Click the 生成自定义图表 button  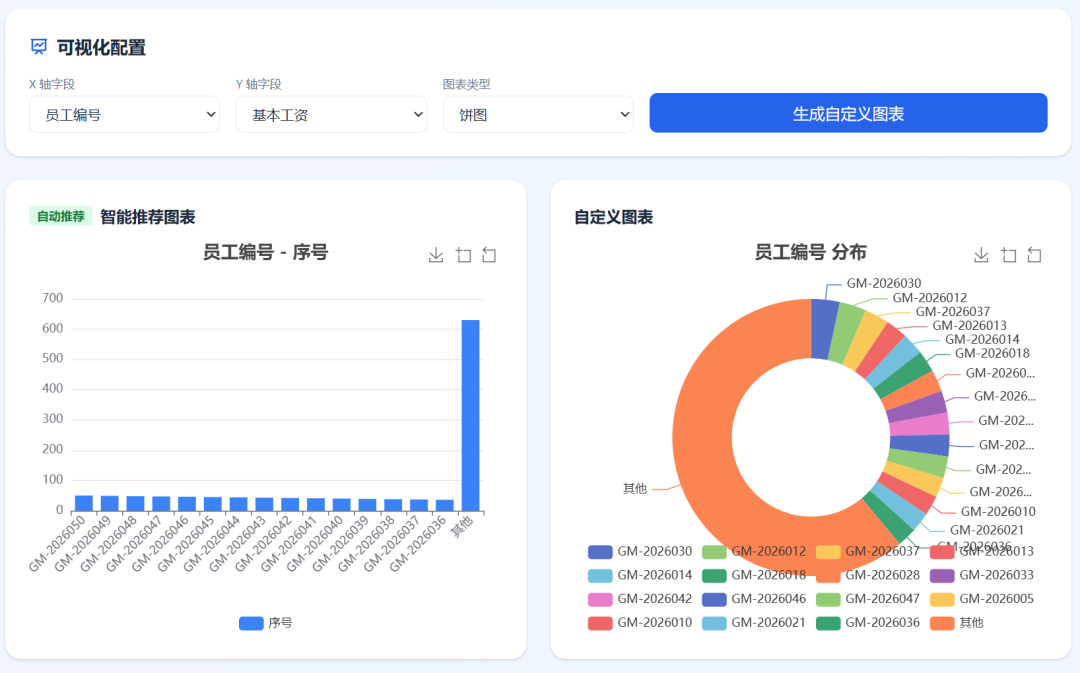click(849, 113)
